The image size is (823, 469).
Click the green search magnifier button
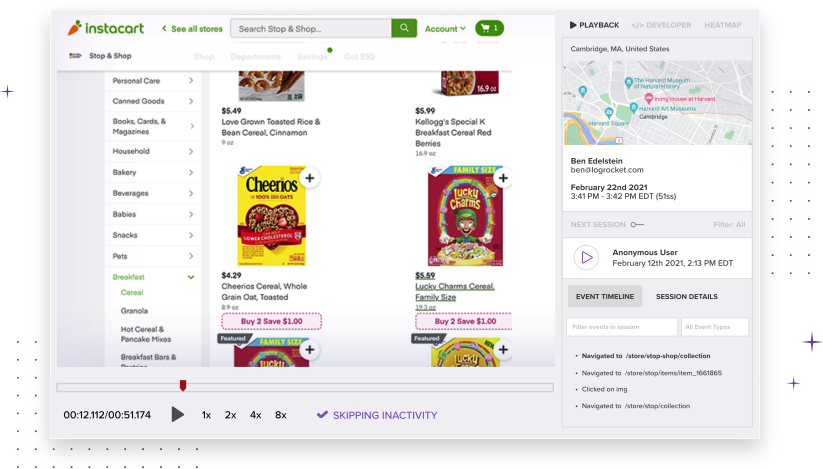[404, 28]
